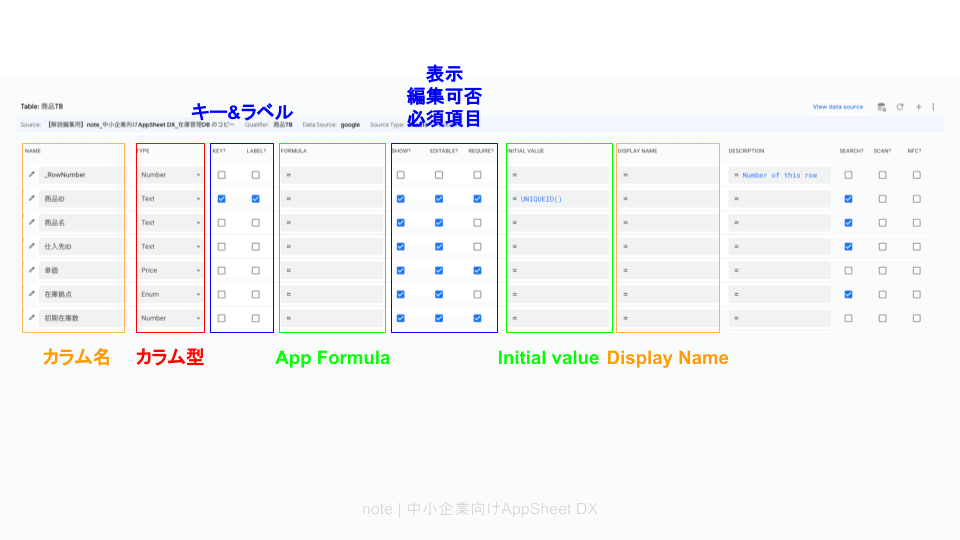Click pencil icon for 在庫拠点 column
The image size is (960, 540).
click(x=32, y=294)
